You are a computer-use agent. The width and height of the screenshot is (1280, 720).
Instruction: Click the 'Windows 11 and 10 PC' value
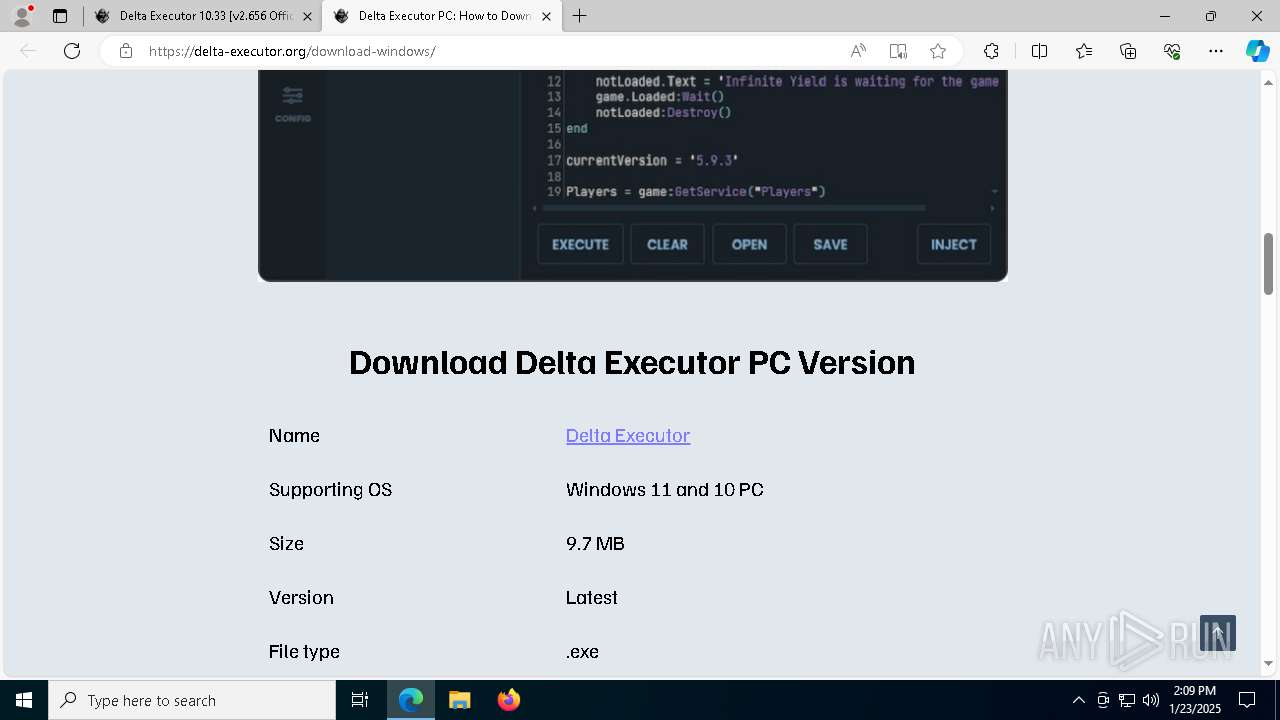(x=665, y=490)
